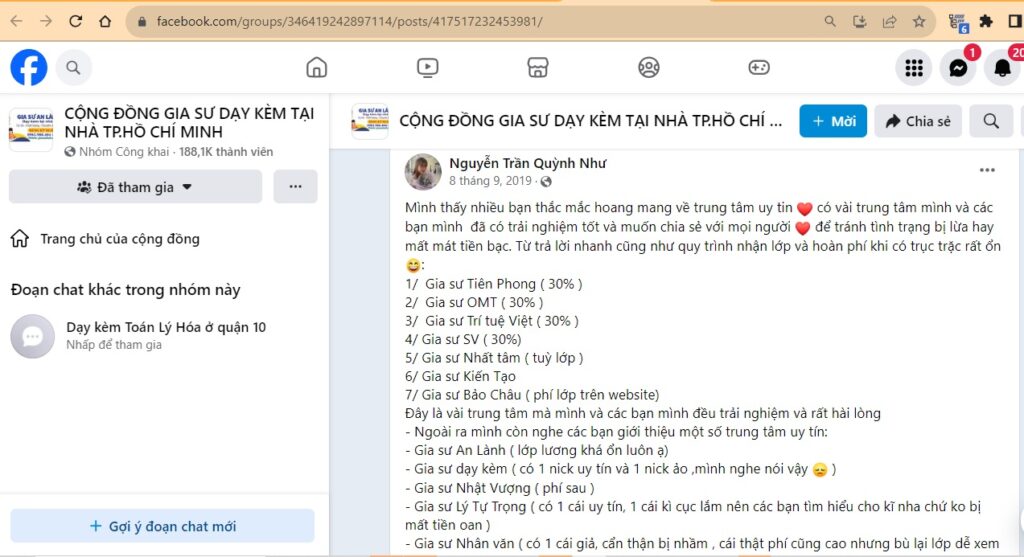
Task: Click the '+ Mời' invite button
Action: 833,121
